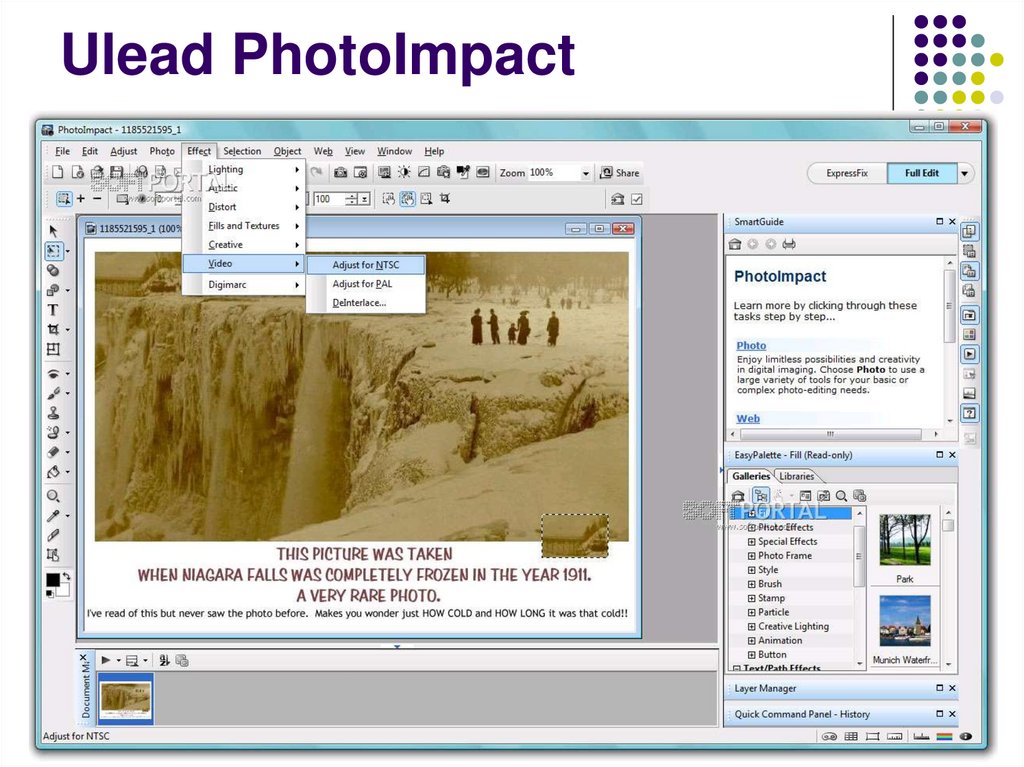
Task: Click the black foreground color swatch
Action: (52, 580)
